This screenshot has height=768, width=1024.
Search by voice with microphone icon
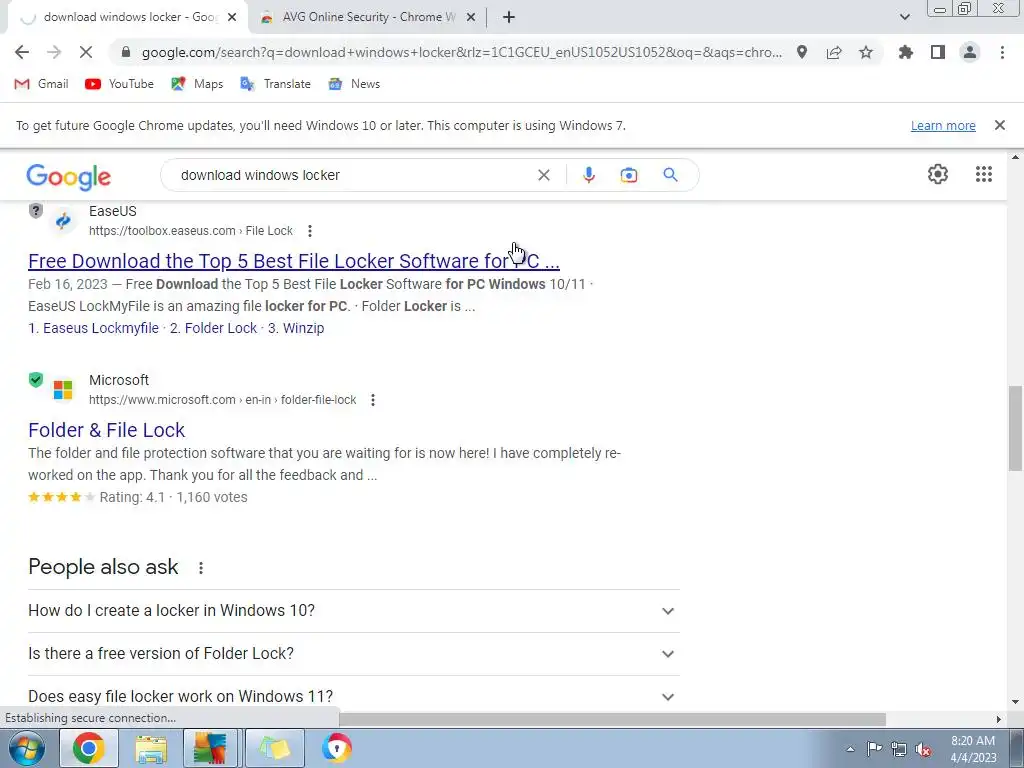[x=588, y=175]
